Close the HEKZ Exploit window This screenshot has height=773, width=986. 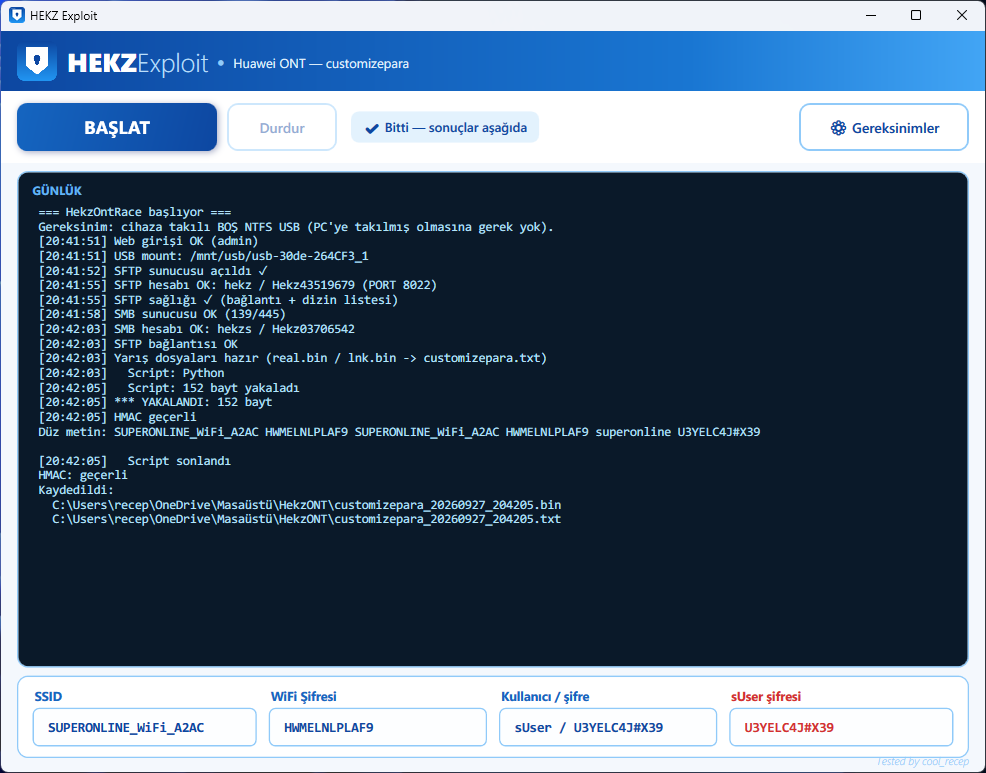(961, 15)
